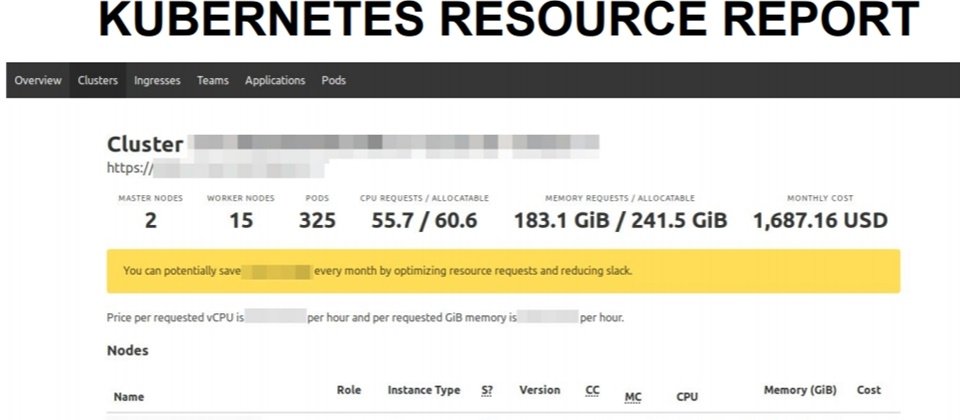Click the MONTHLY COST label
The image size is (960, 420).
pyautogui.click(x=820, y=198)
